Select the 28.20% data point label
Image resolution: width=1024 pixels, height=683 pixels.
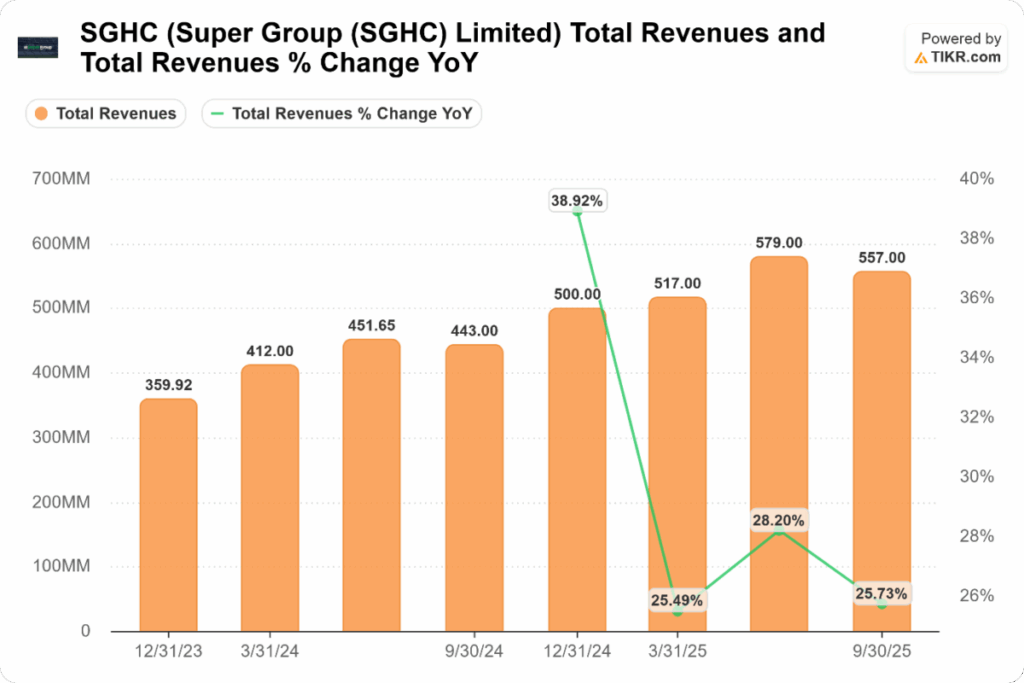point(779,521)
